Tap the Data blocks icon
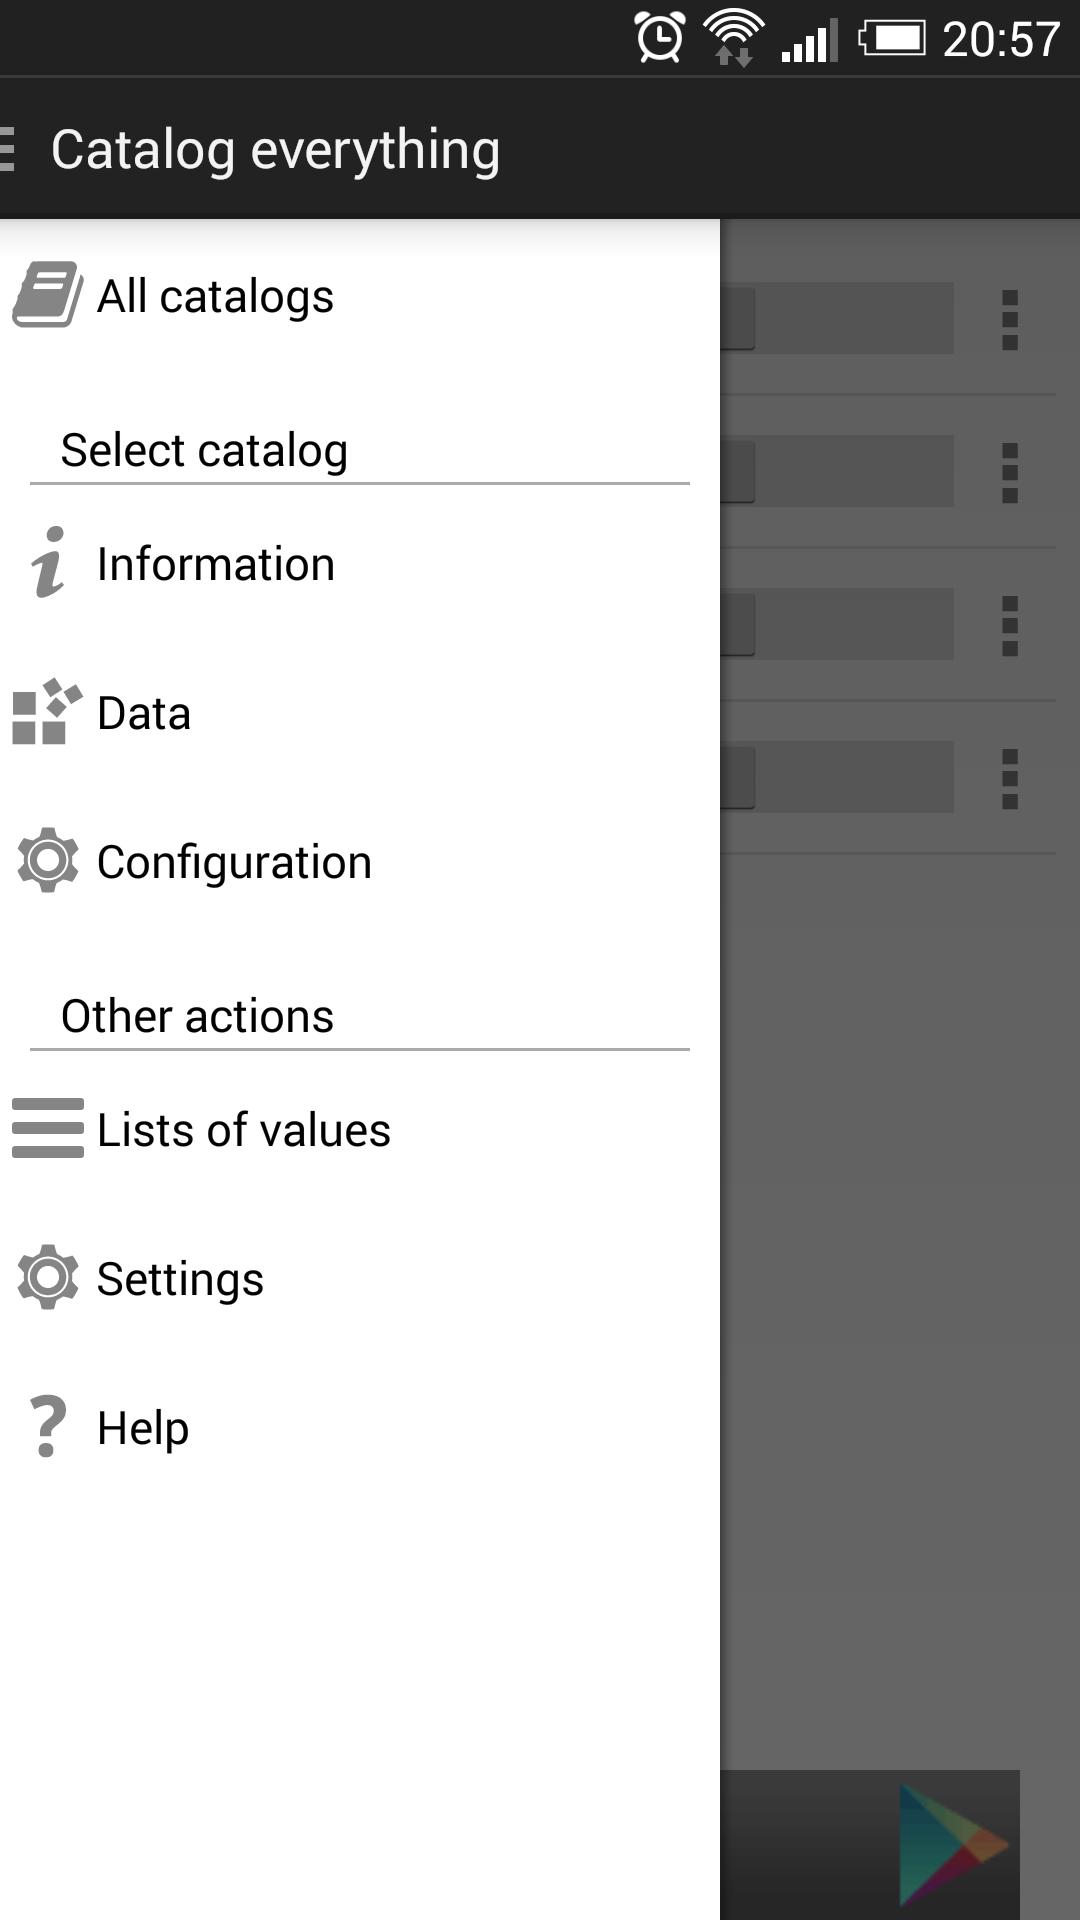Screen dimensions: 1080x1920 (x=45, y=713)
